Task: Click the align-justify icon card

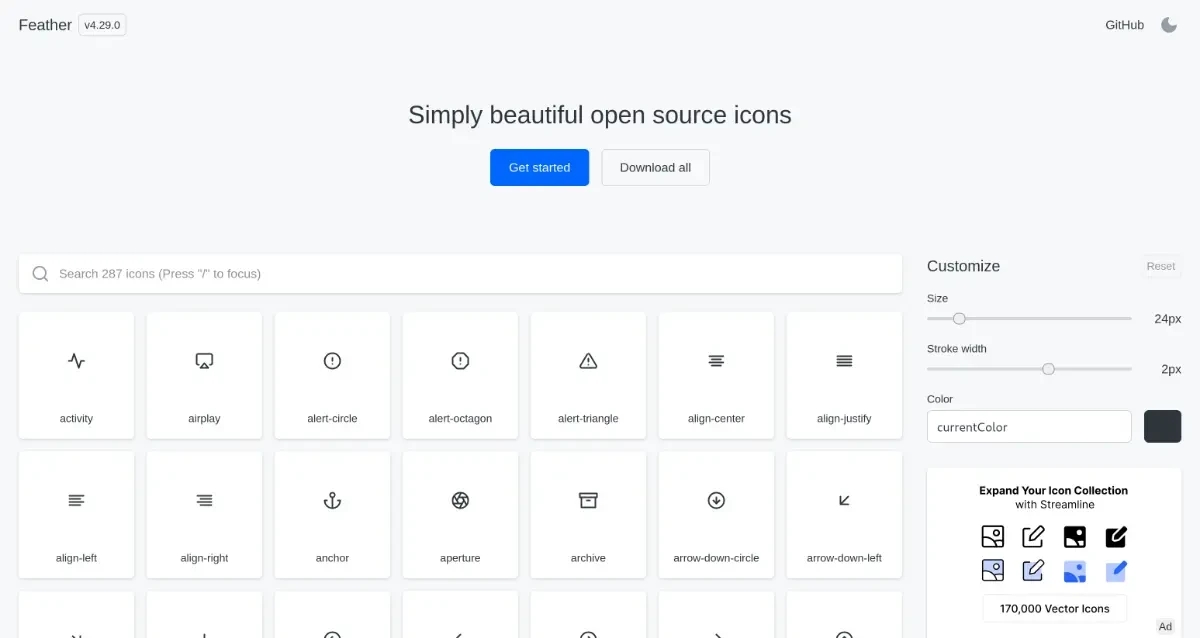Action: [844, 375]
